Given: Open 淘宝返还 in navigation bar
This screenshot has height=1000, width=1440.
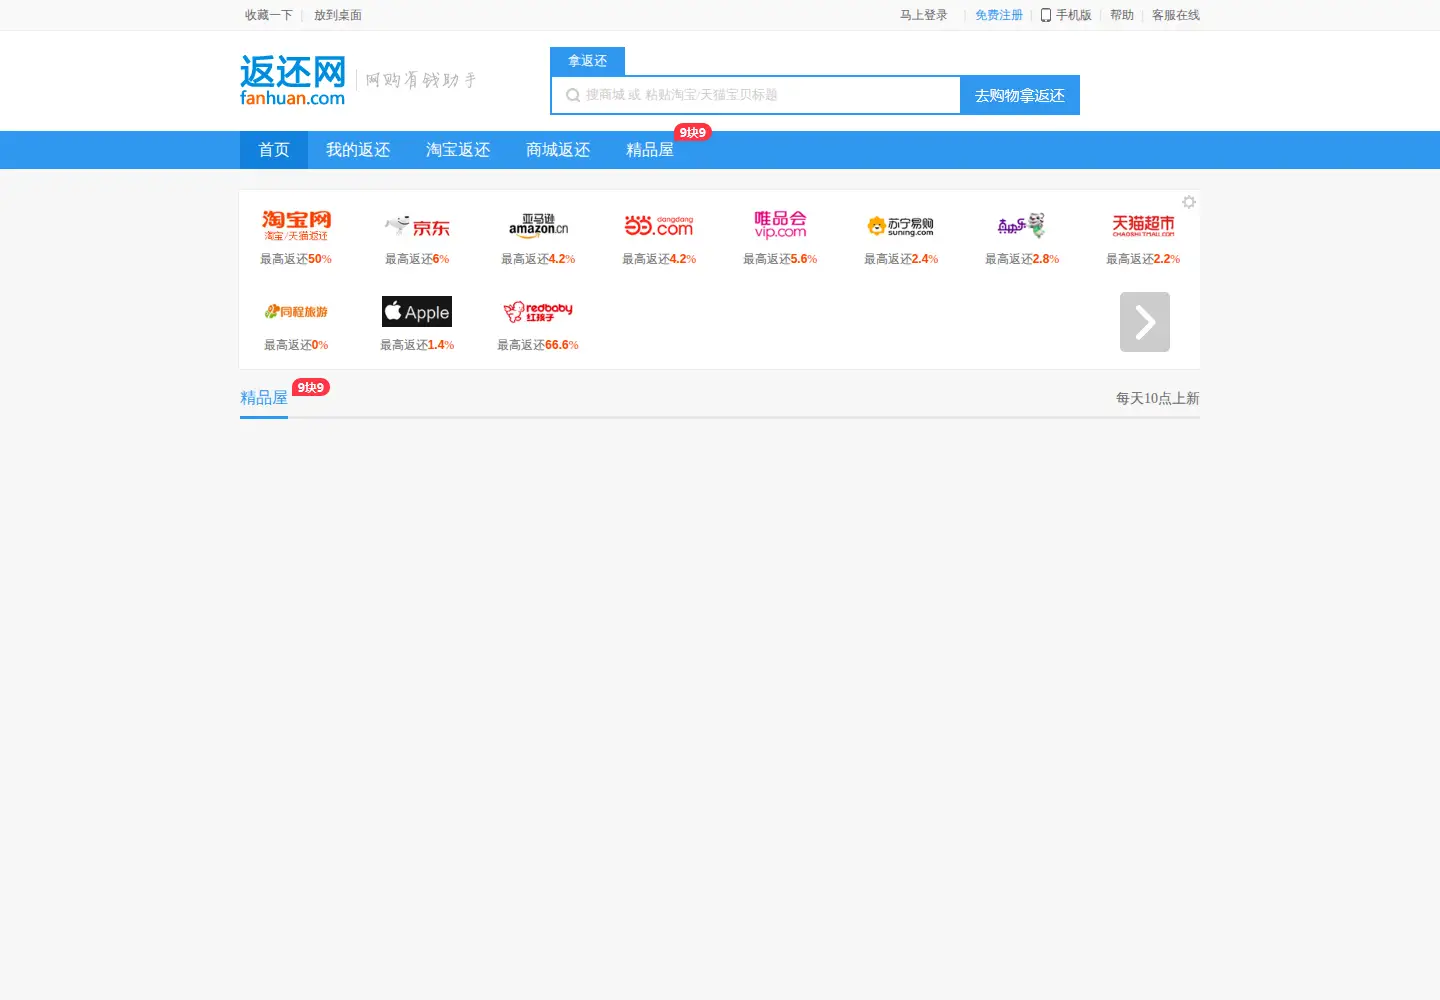Looking at the screenshot, I should 458,150.
